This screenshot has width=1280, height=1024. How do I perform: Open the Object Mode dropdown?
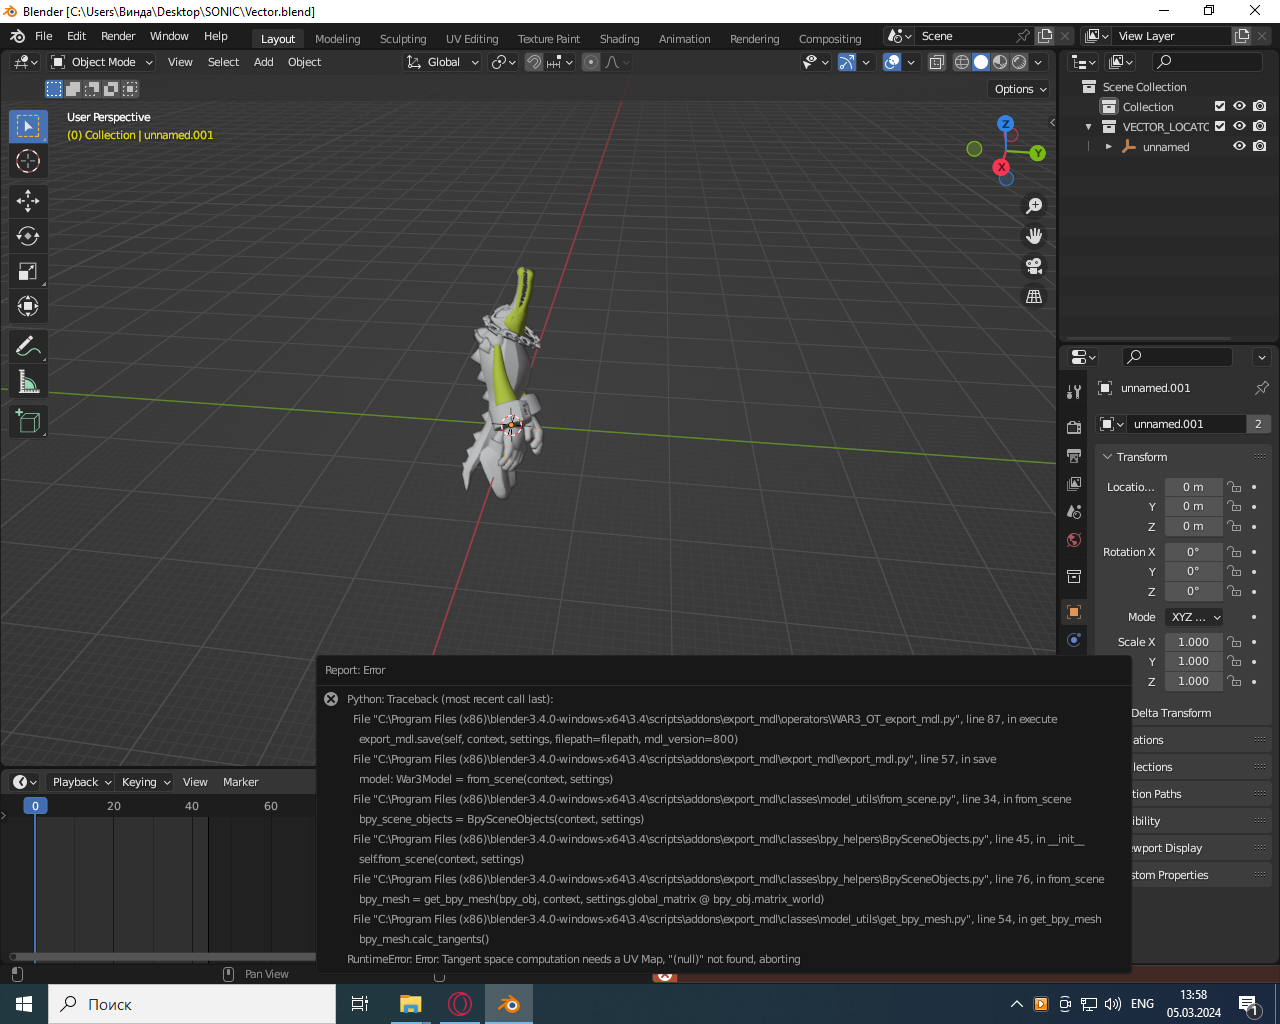[x=102, y=62]
